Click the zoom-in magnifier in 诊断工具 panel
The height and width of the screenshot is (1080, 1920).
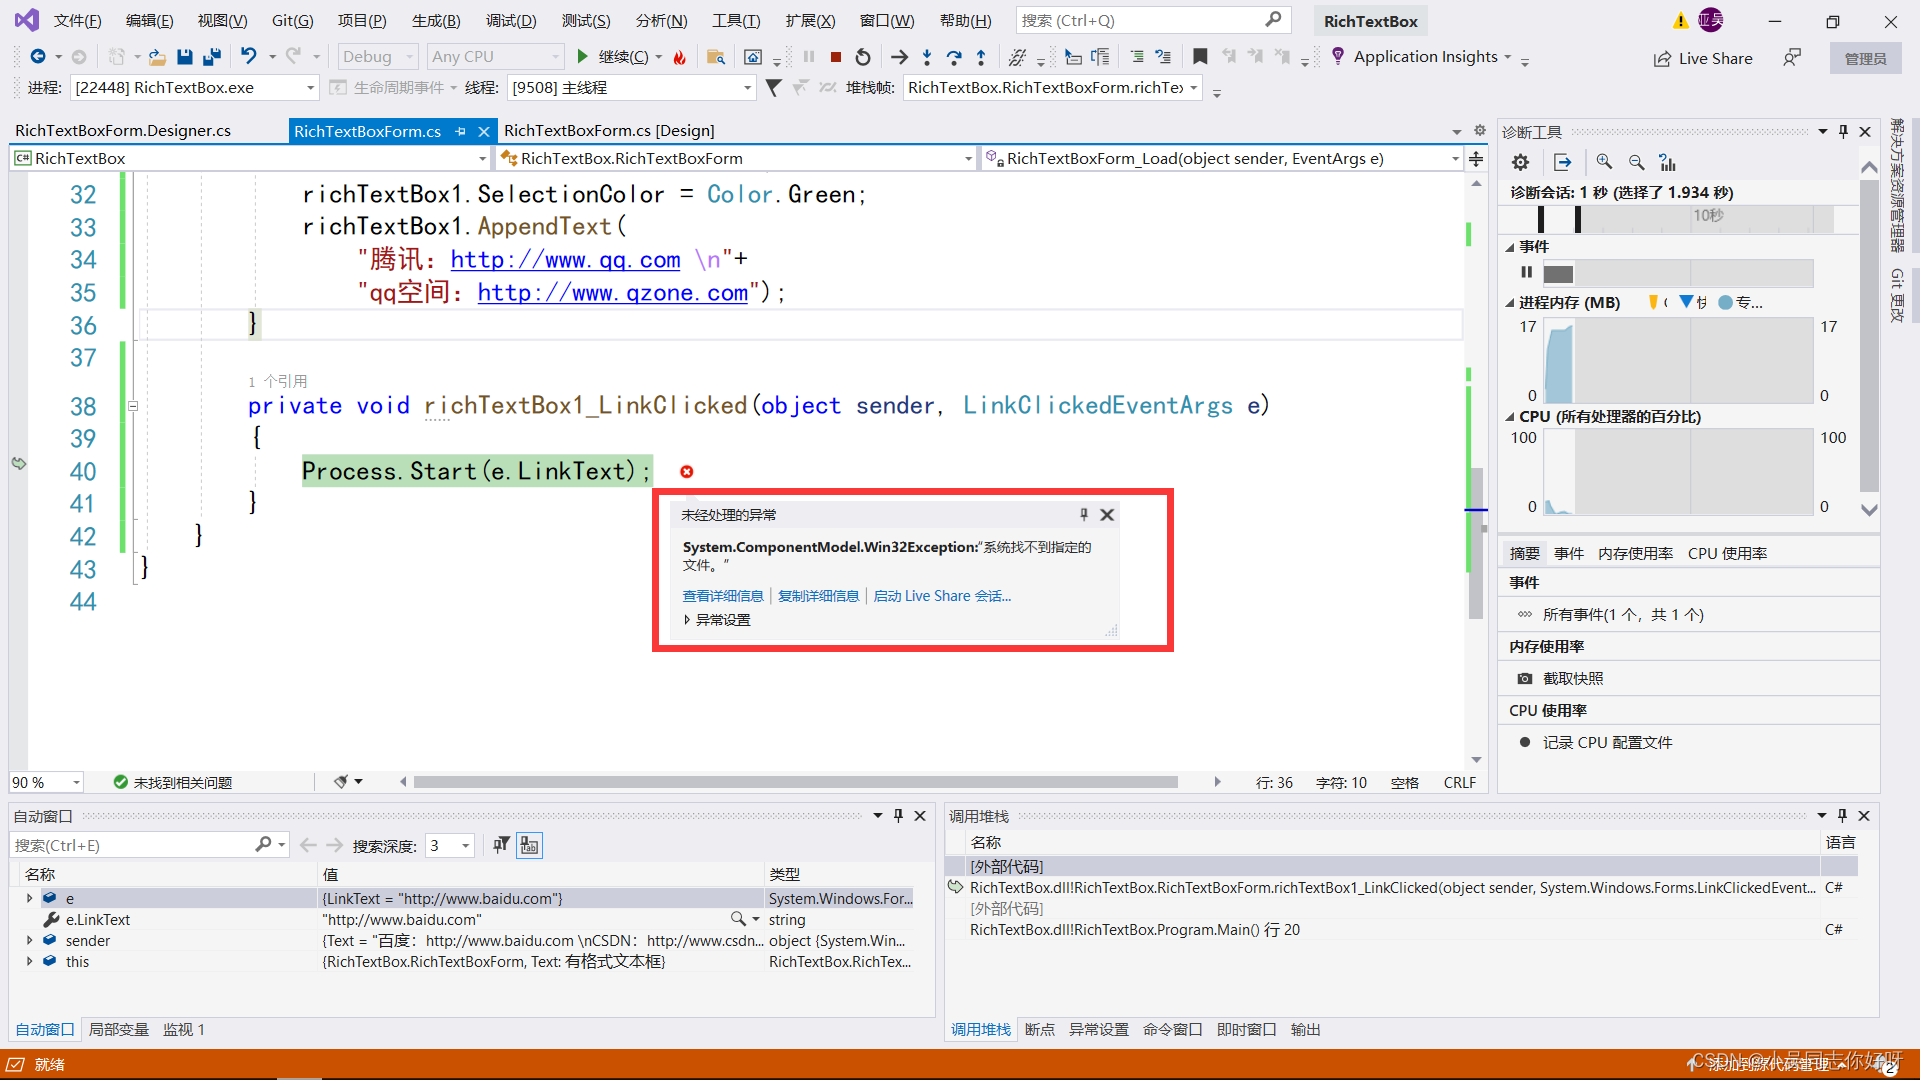1605,162
